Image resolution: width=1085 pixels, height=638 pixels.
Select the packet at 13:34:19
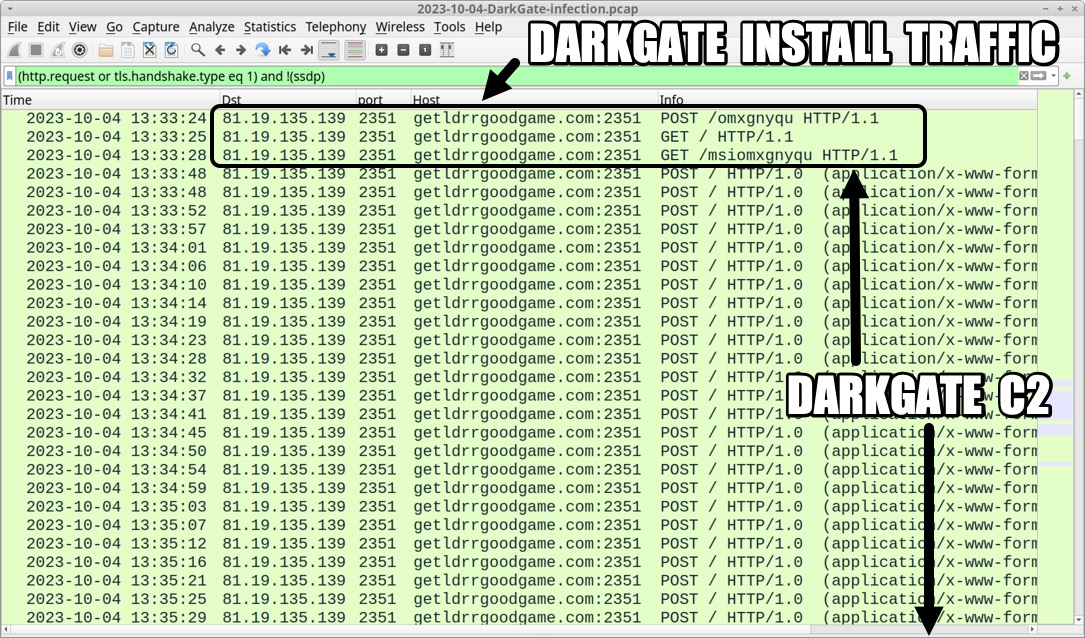click(x=519, y=322)
